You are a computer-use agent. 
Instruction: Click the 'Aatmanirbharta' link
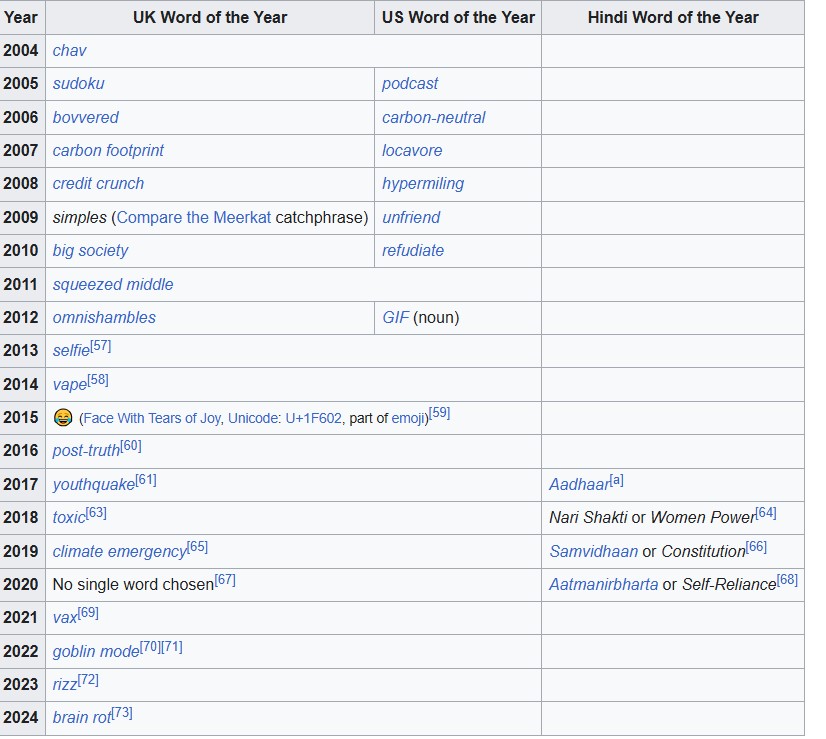click(604, 585)
